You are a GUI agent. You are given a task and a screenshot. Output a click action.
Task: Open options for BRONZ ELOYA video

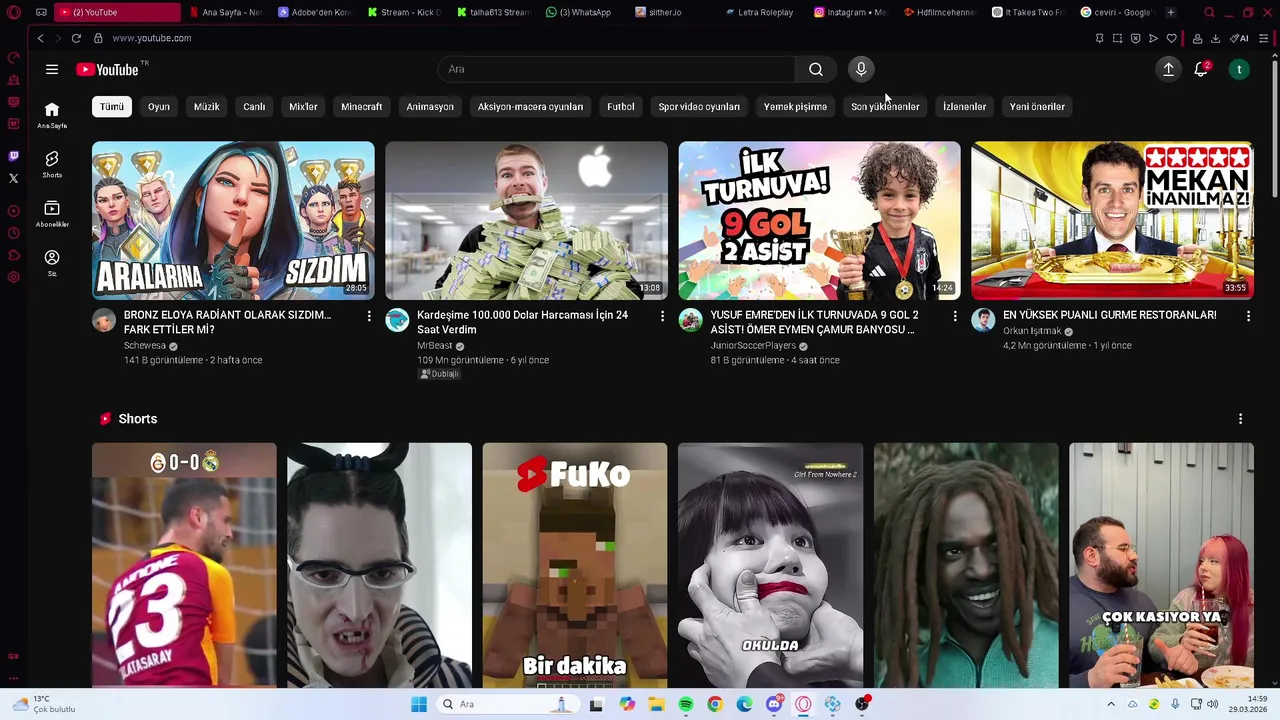point(369,316)
